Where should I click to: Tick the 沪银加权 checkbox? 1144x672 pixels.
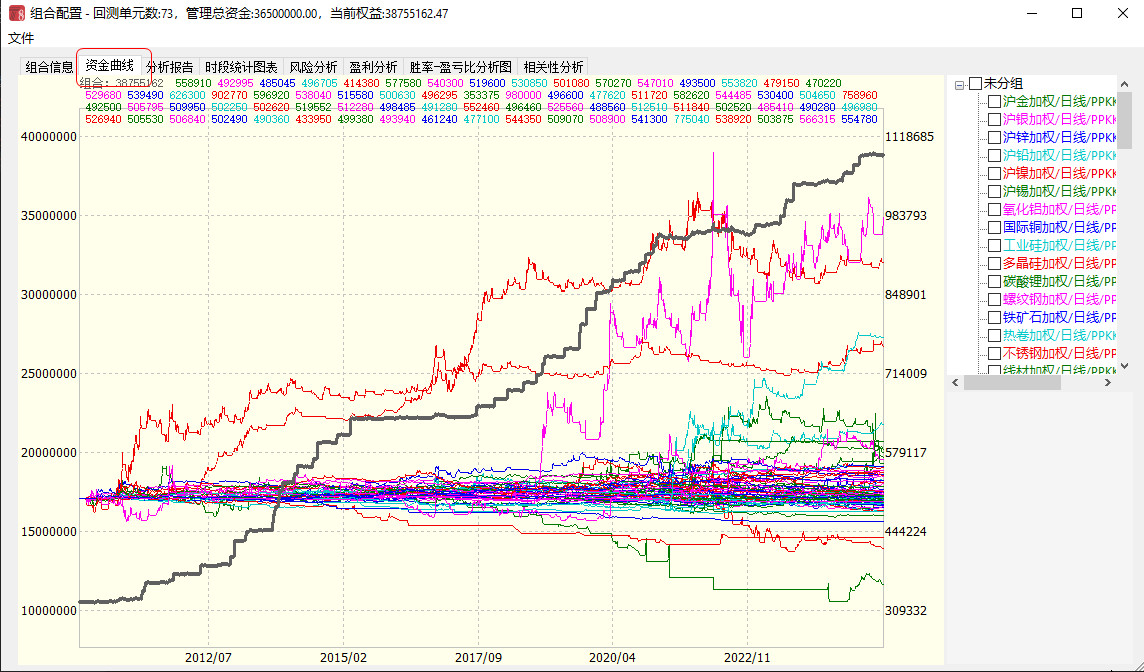[x=994, y=120]
